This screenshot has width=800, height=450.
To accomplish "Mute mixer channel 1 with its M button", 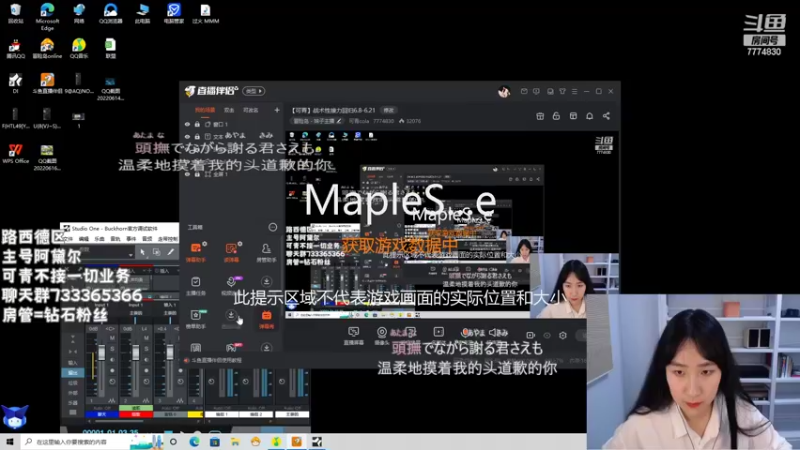I will (112, 338).
